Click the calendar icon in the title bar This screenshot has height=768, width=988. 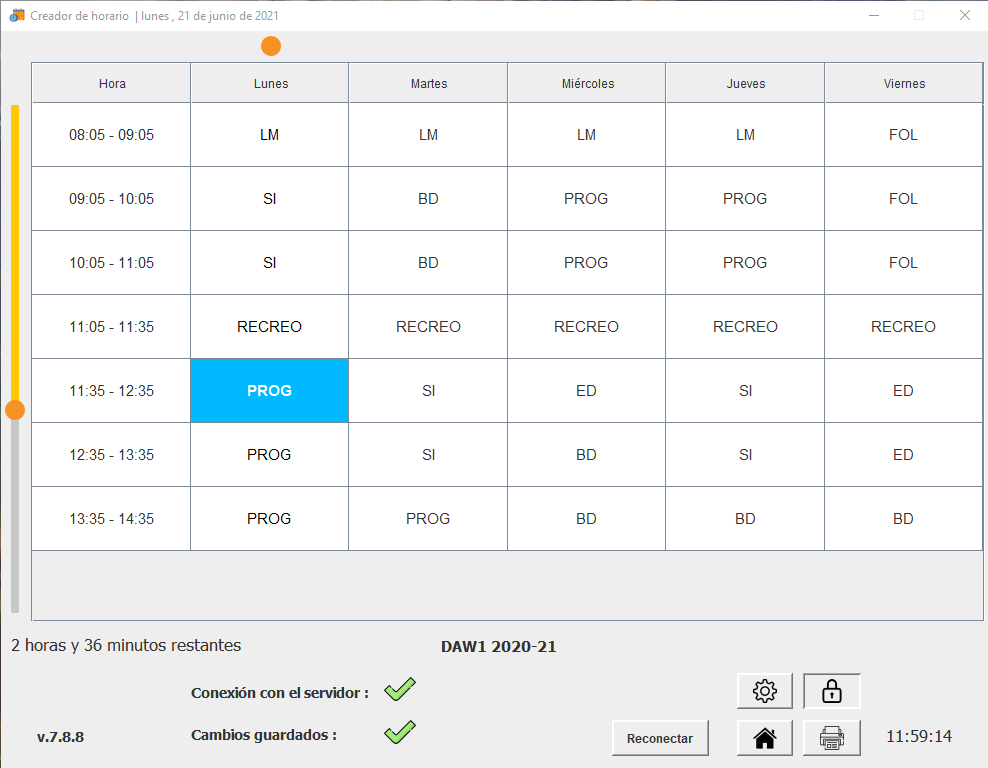pos(14,15)
